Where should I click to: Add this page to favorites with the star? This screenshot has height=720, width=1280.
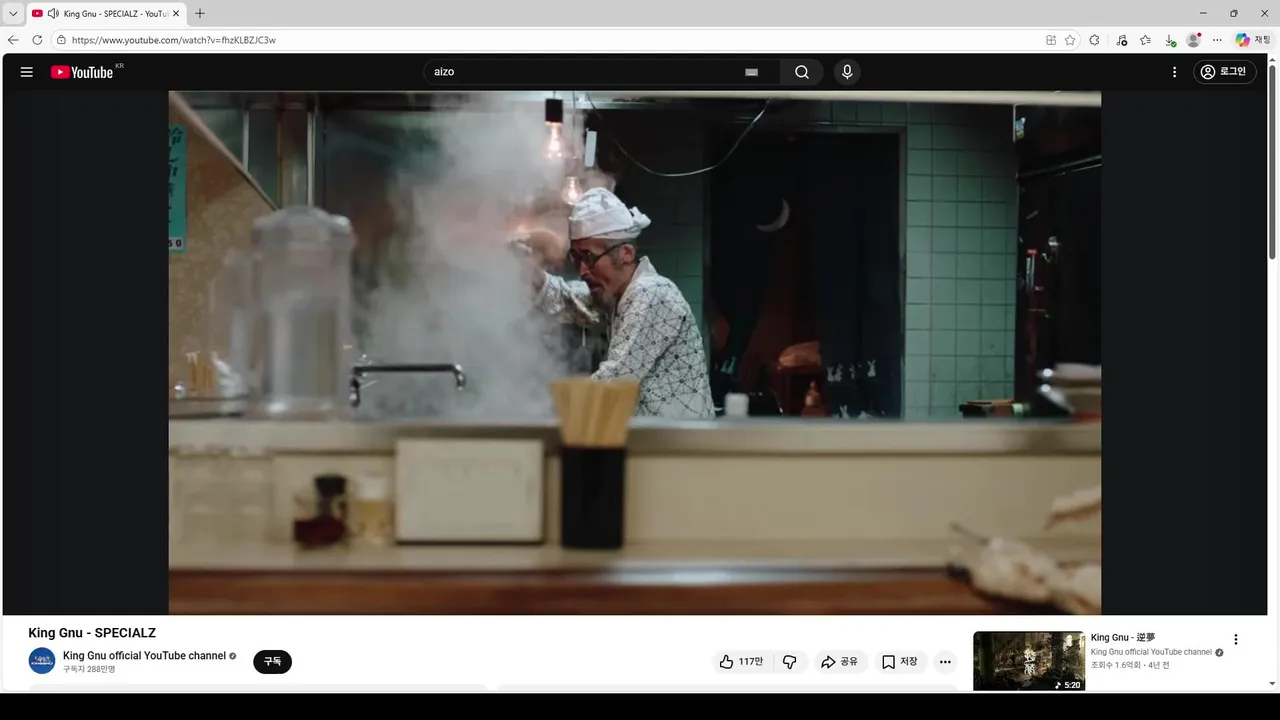[1070, 40]
